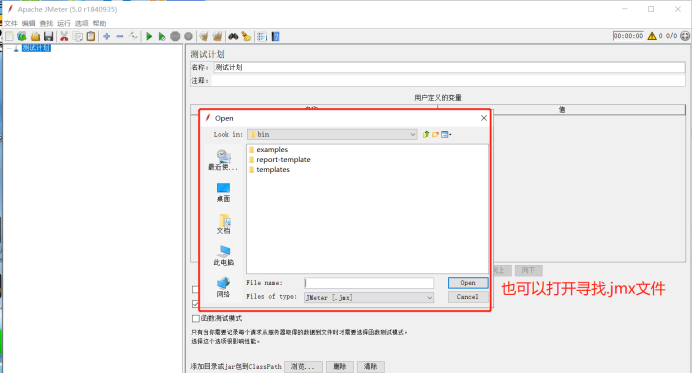Click the 0/0 active threads counter
This screenshot has height=374, width=692.
pos(671,36)
